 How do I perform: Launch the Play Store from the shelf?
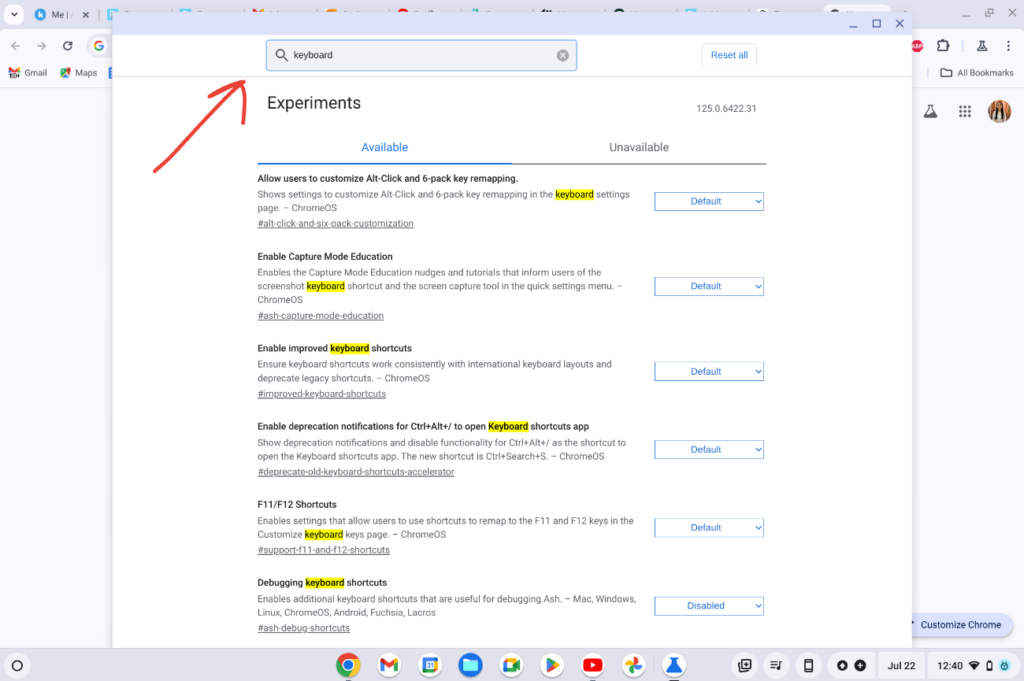[x=551, y=665]
